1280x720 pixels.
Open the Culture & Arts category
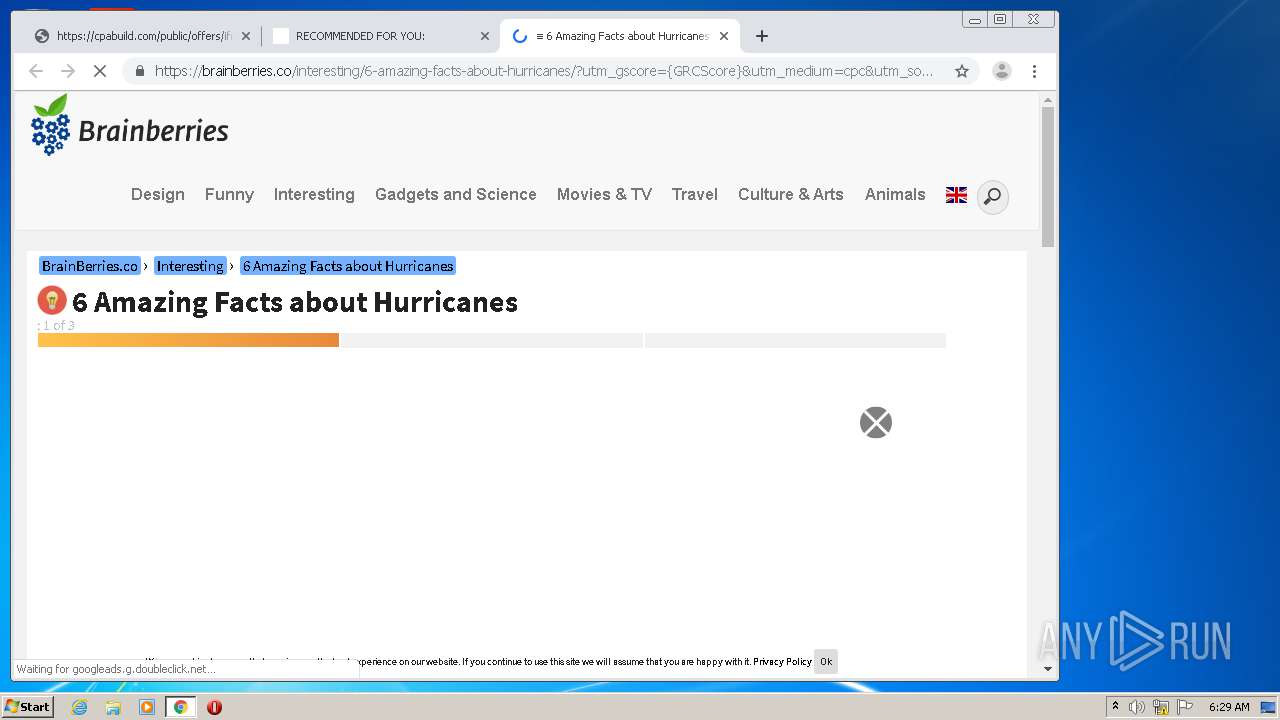tap(791, 195)
